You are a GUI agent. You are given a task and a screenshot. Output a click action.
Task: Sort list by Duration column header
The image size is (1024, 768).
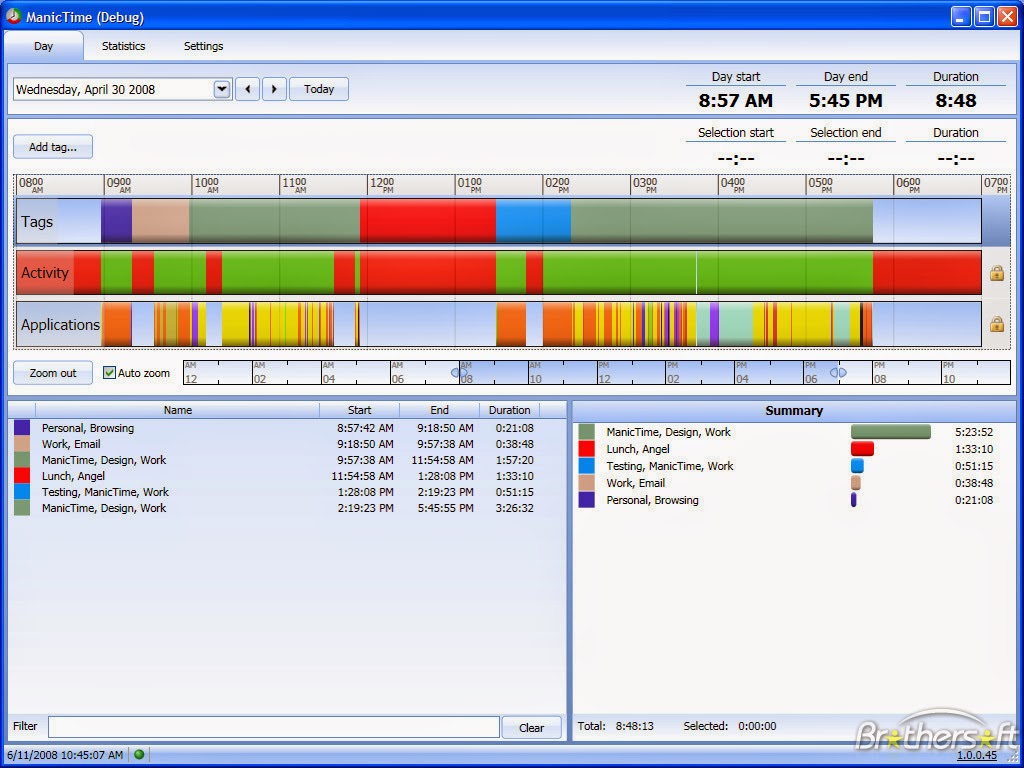(509, 410)
